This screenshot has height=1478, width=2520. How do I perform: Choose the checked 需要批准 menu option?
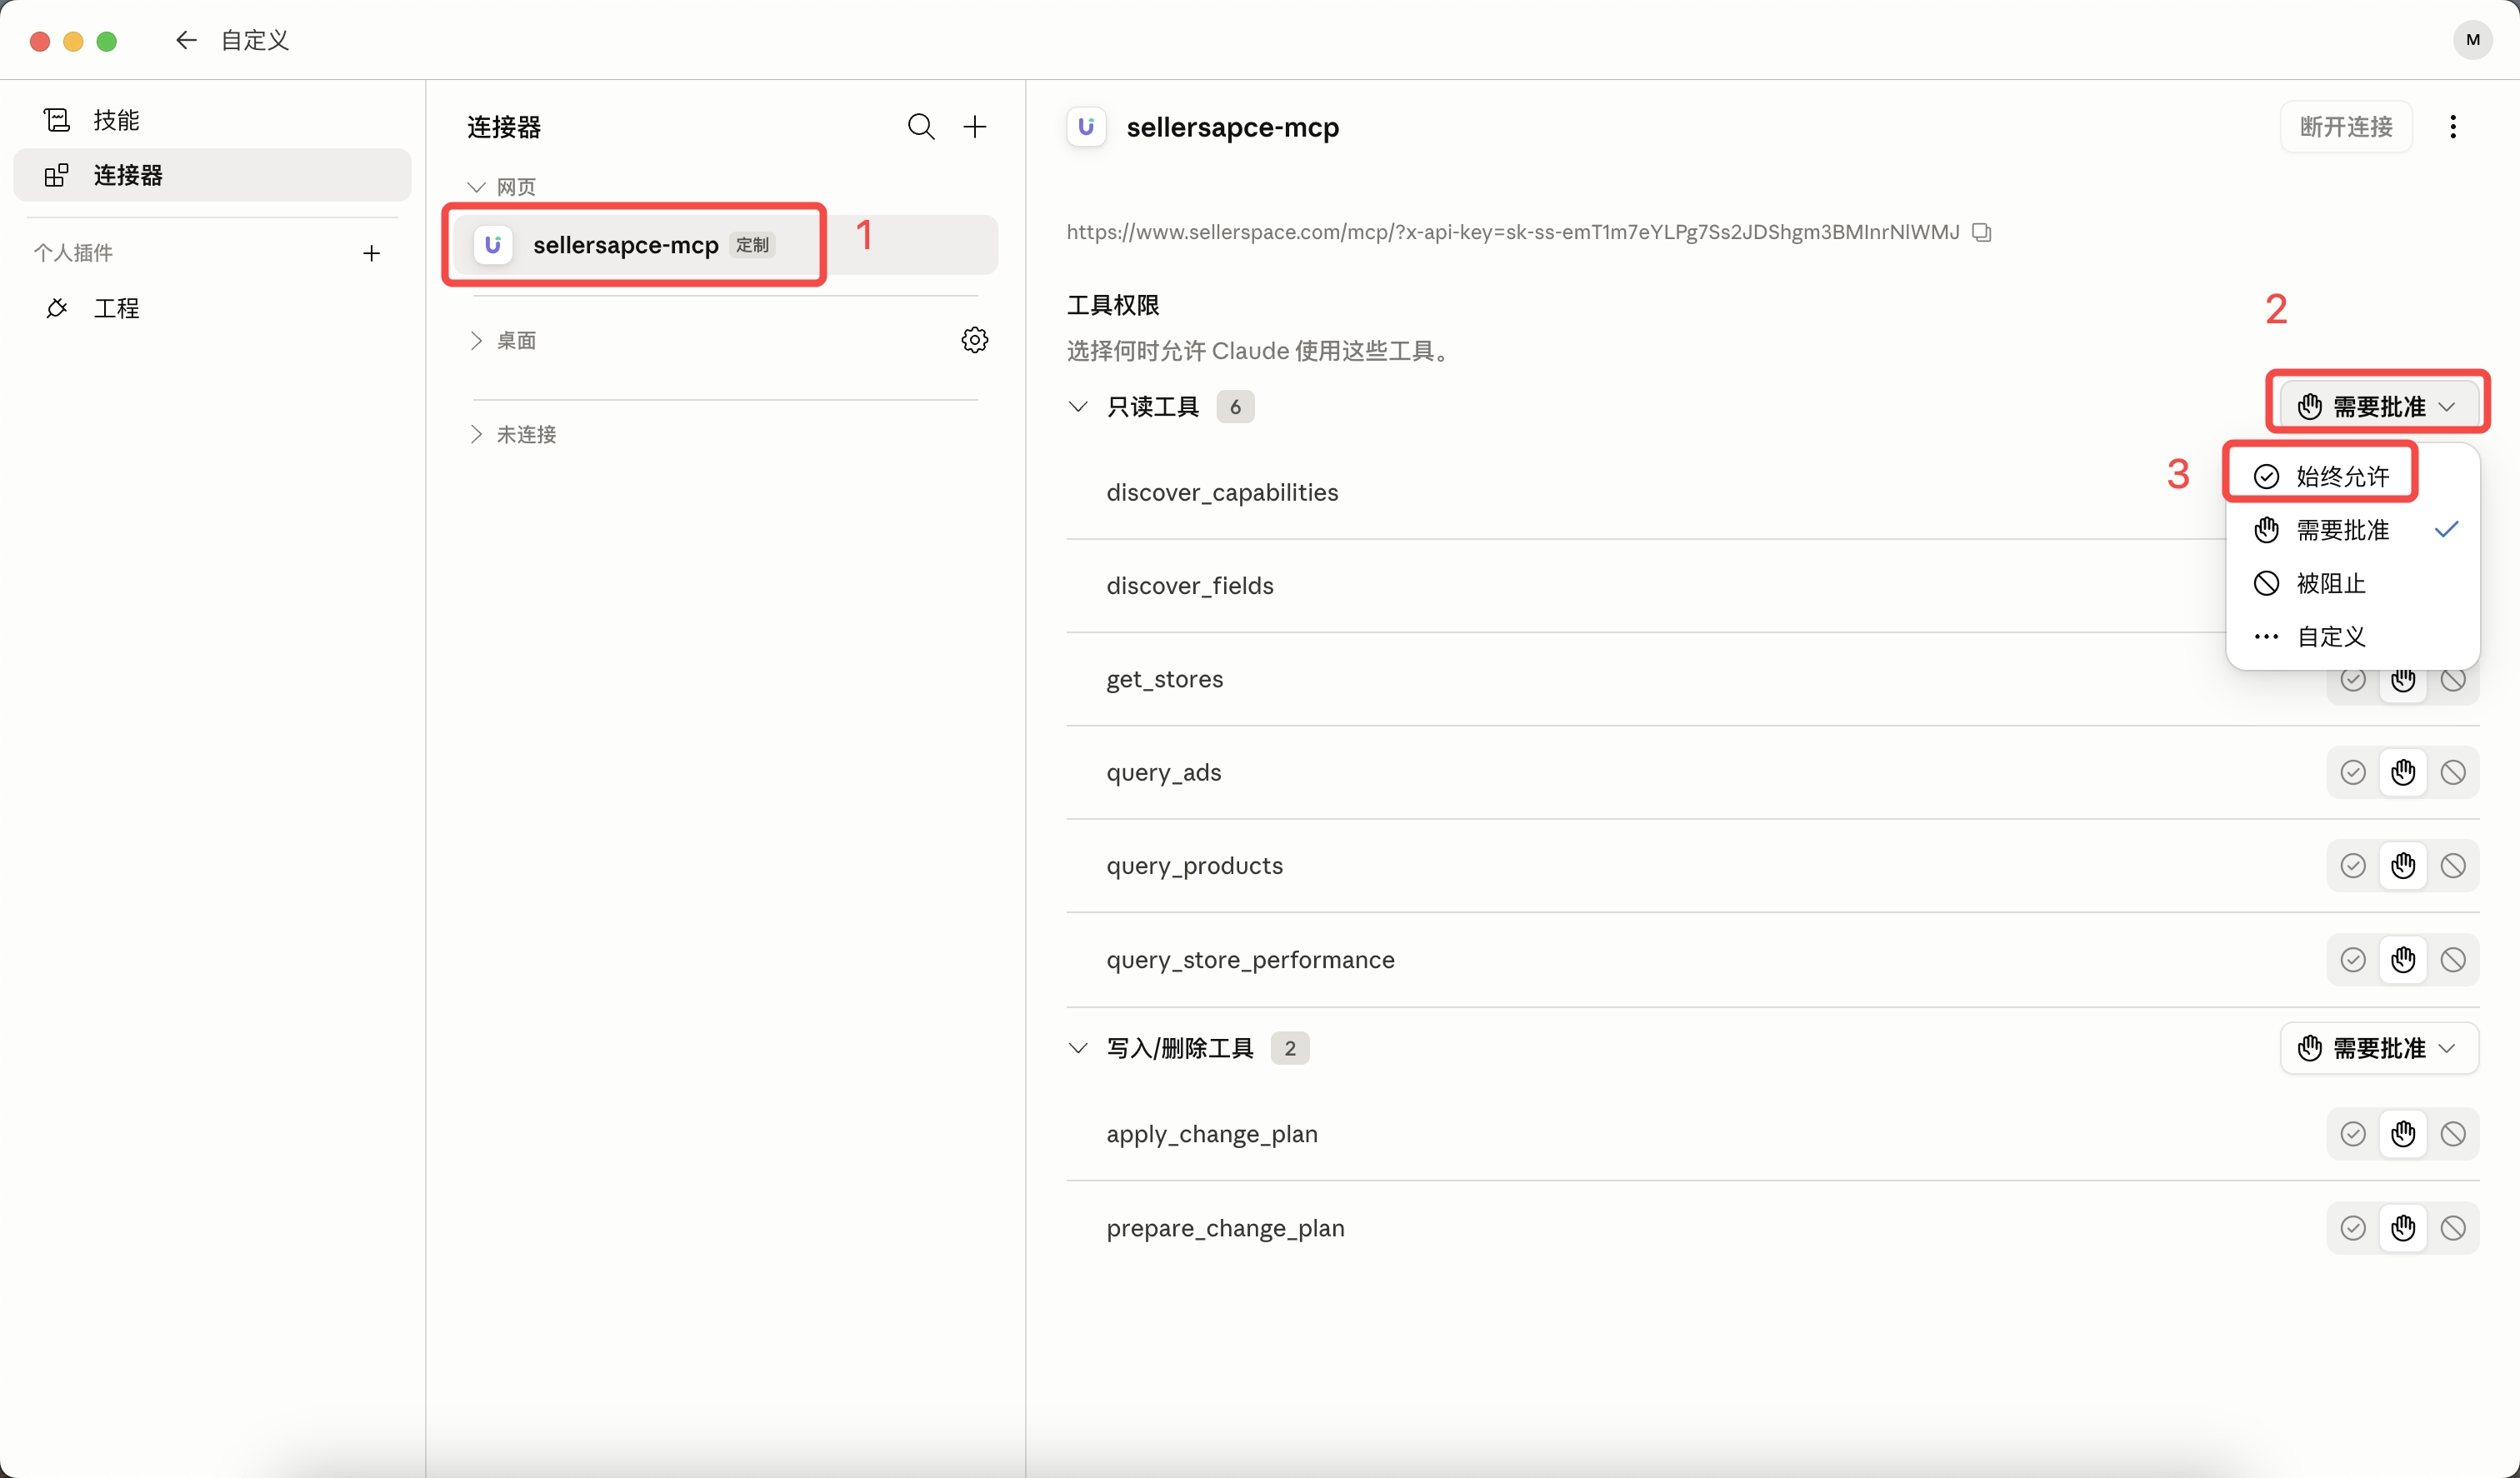click(2353, 530)
